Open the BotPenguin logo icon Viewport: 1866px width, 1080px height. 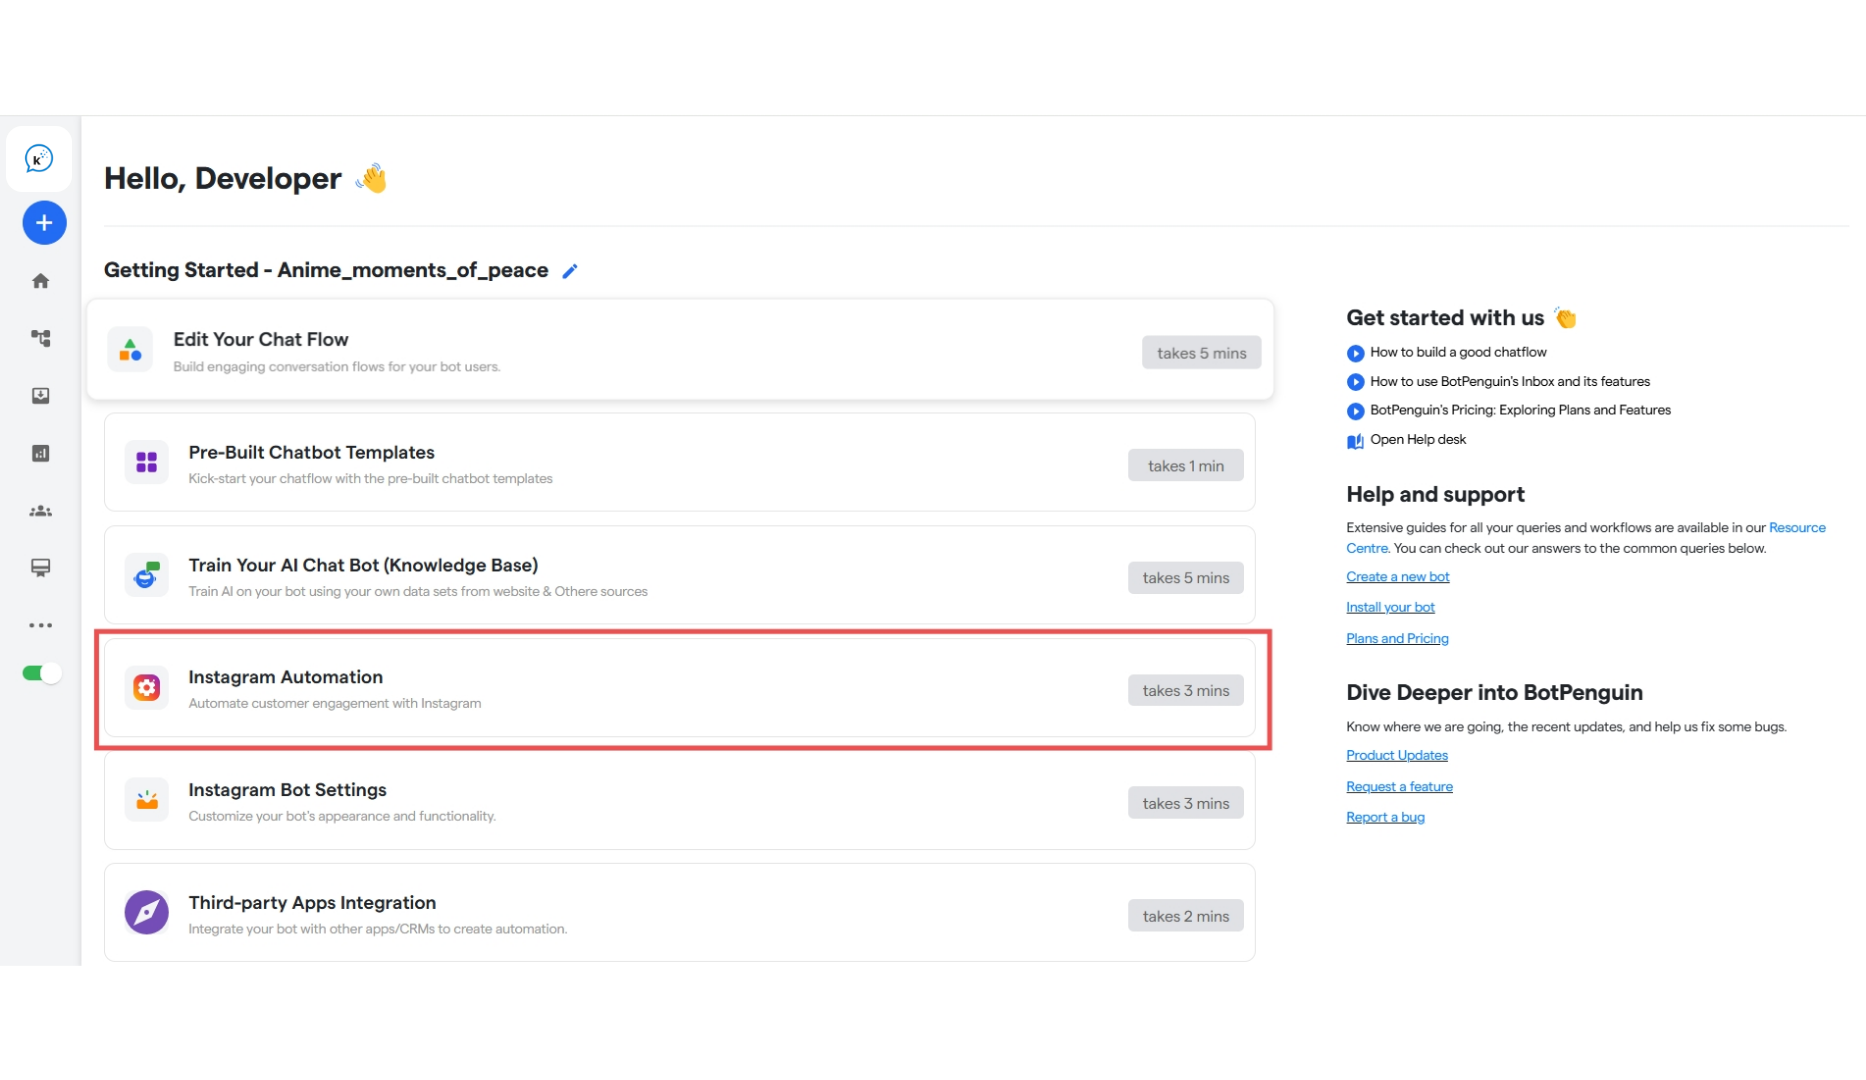tap(39, 158)
